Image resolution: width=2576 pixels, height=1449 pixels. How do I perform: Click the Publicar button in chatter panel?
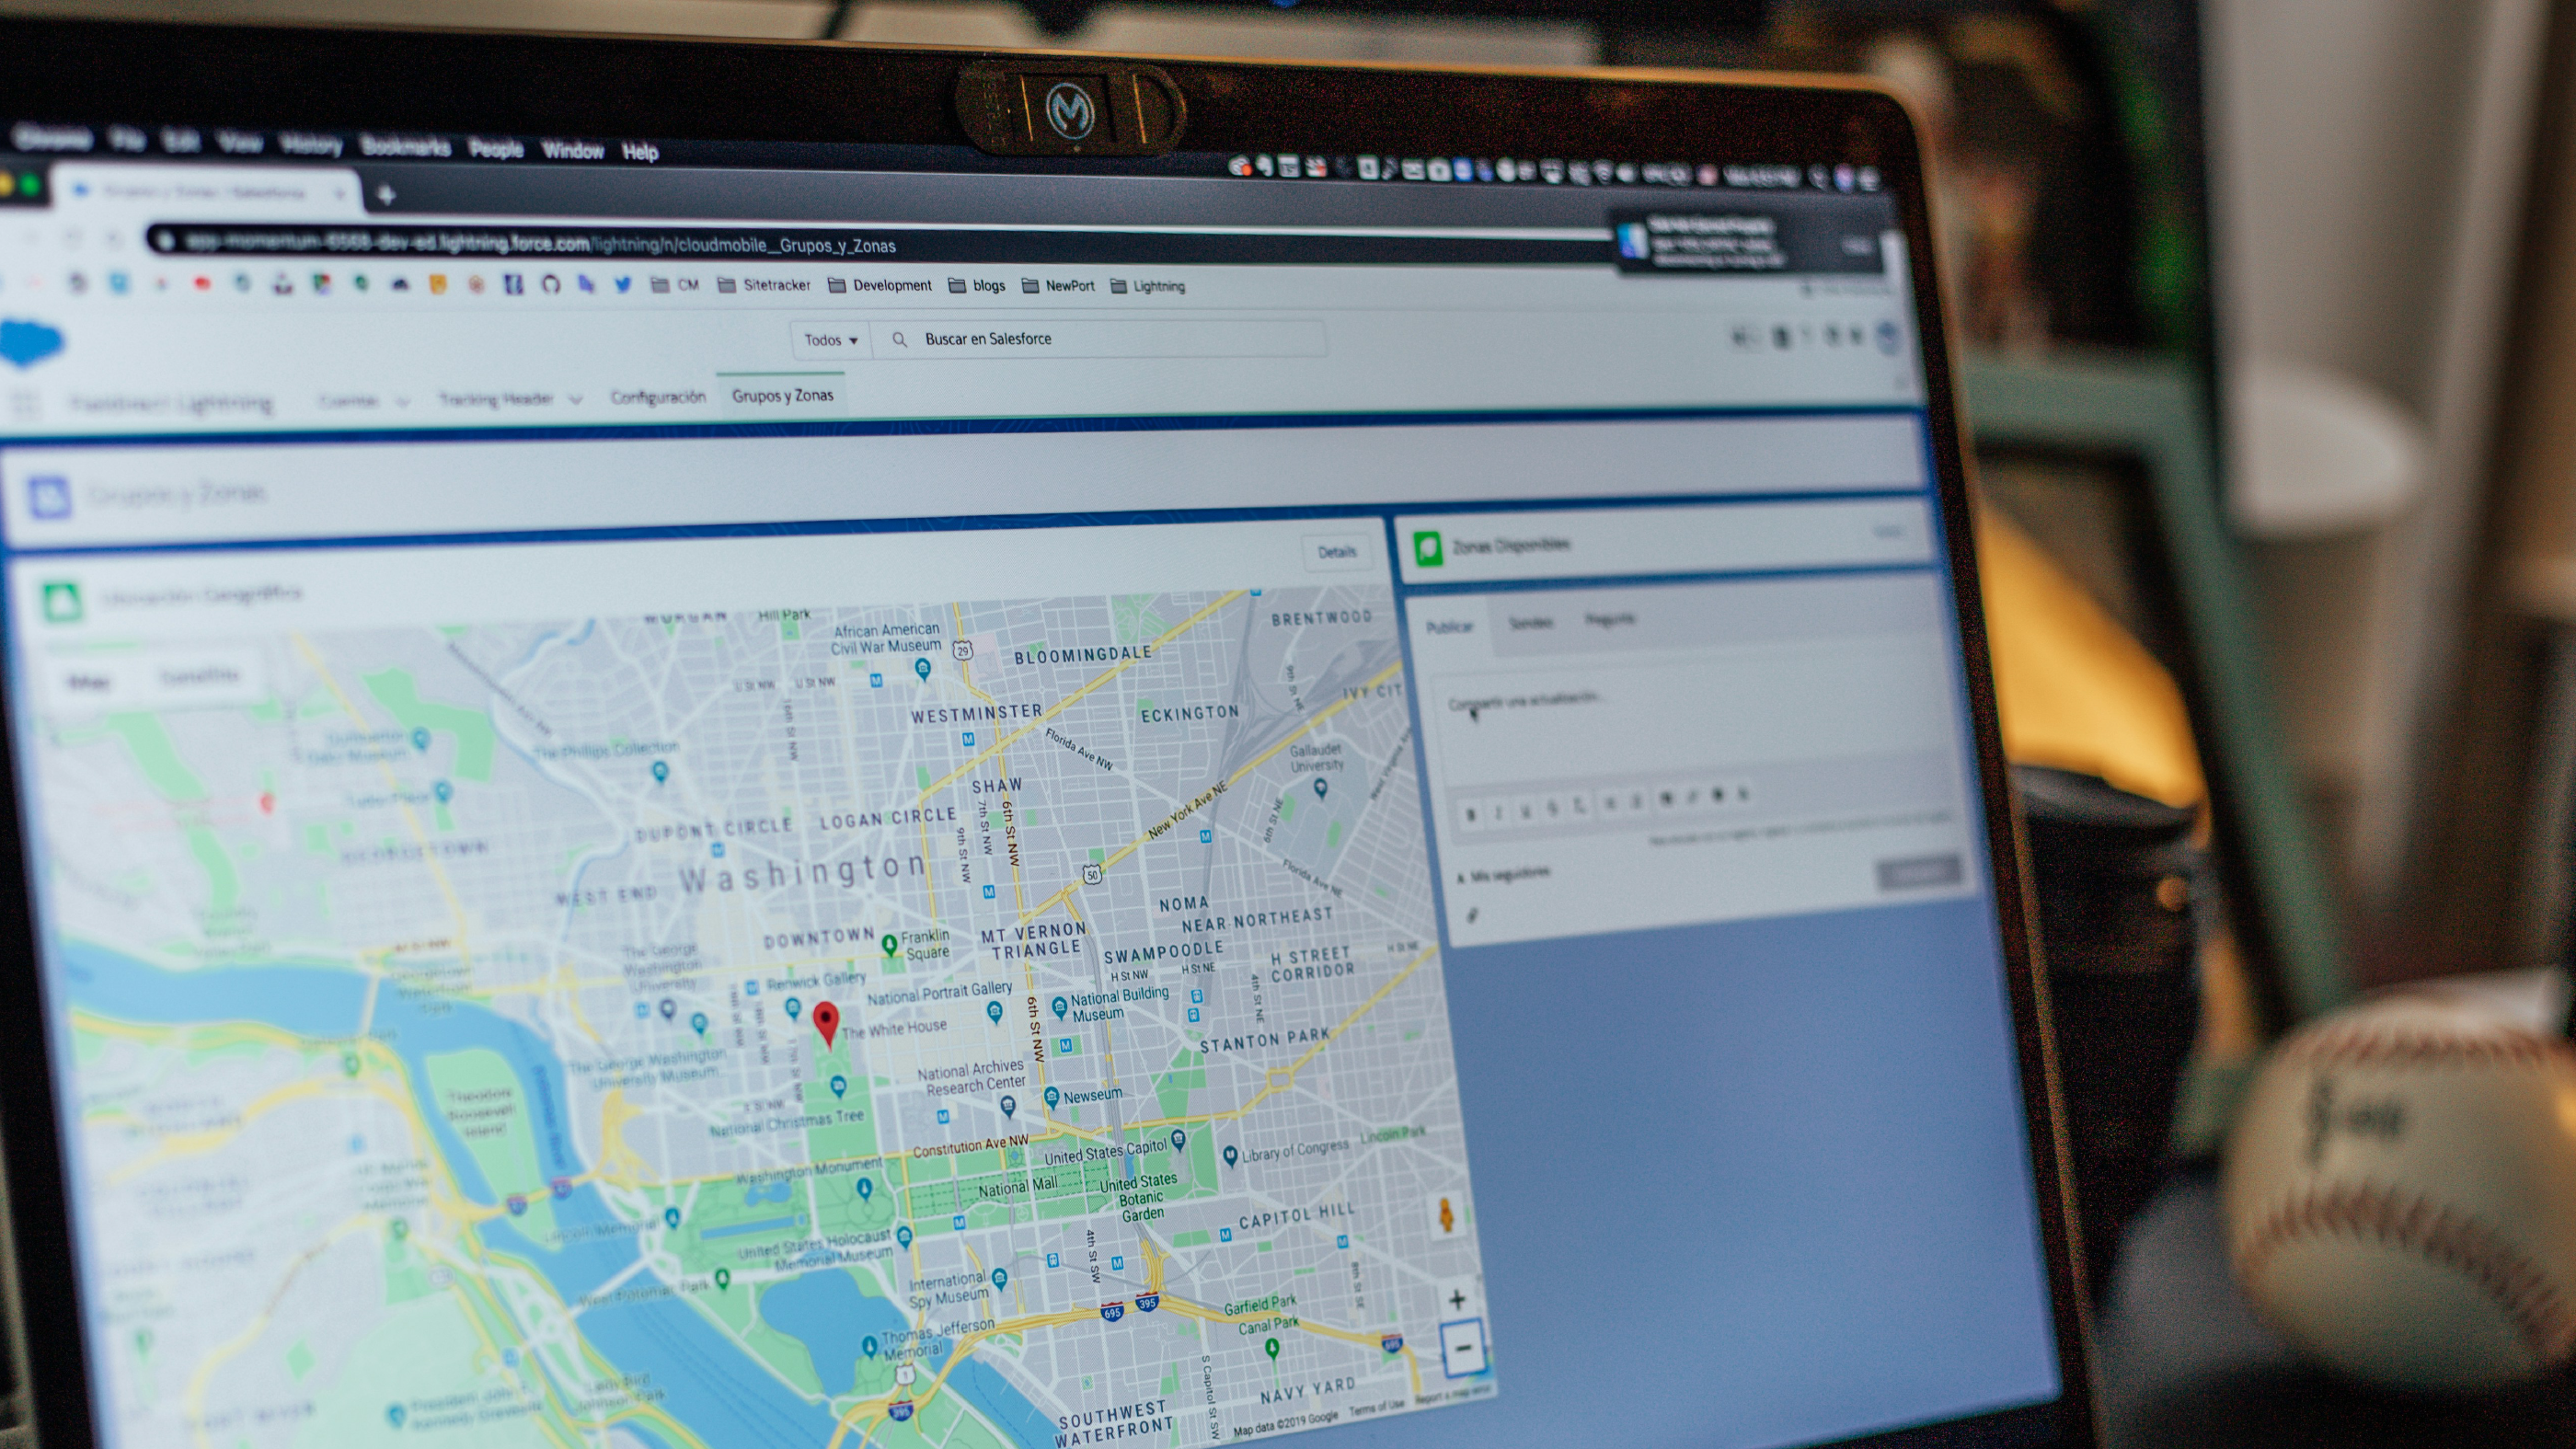1453,617
